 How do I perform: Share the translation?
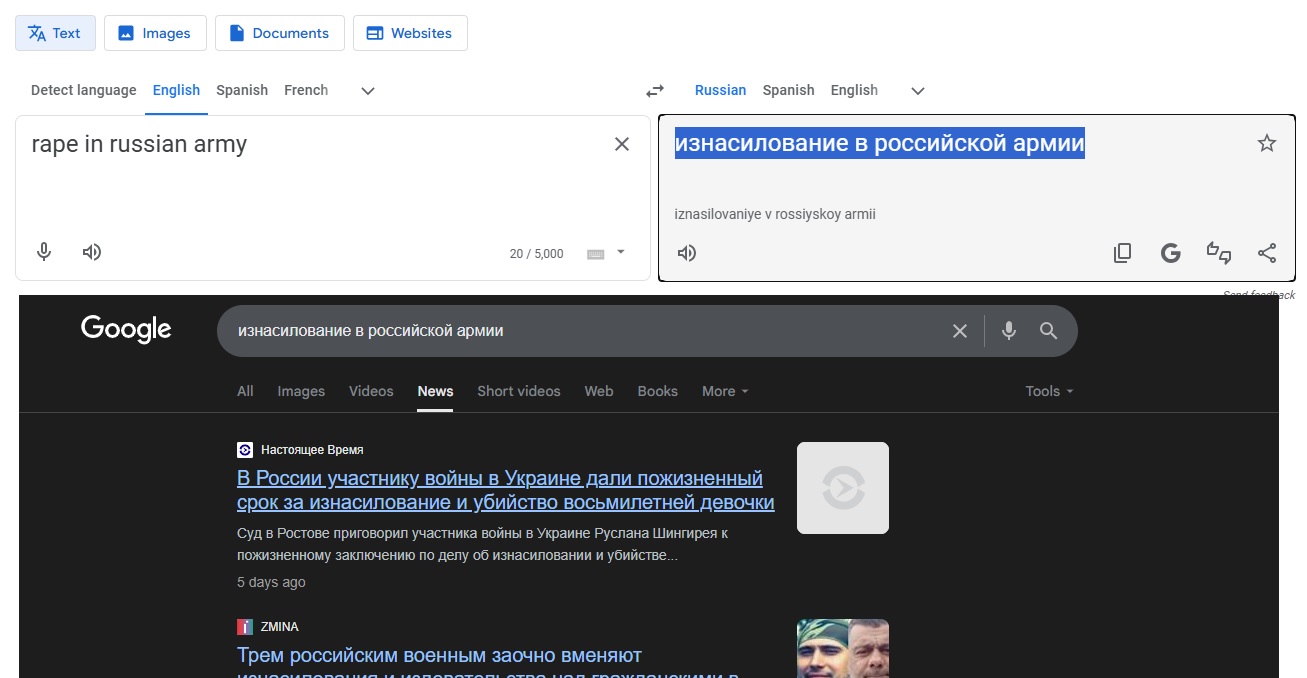click(x=1267, y=253)
